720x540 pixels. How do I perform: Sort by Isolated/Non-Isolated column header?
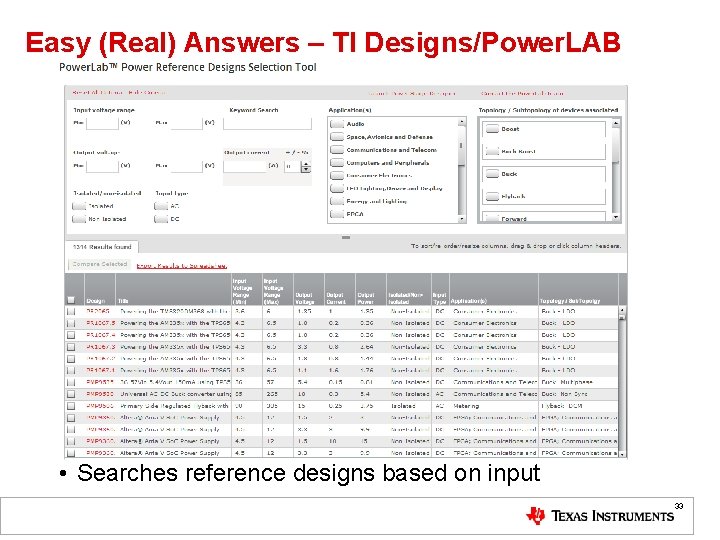409,289
